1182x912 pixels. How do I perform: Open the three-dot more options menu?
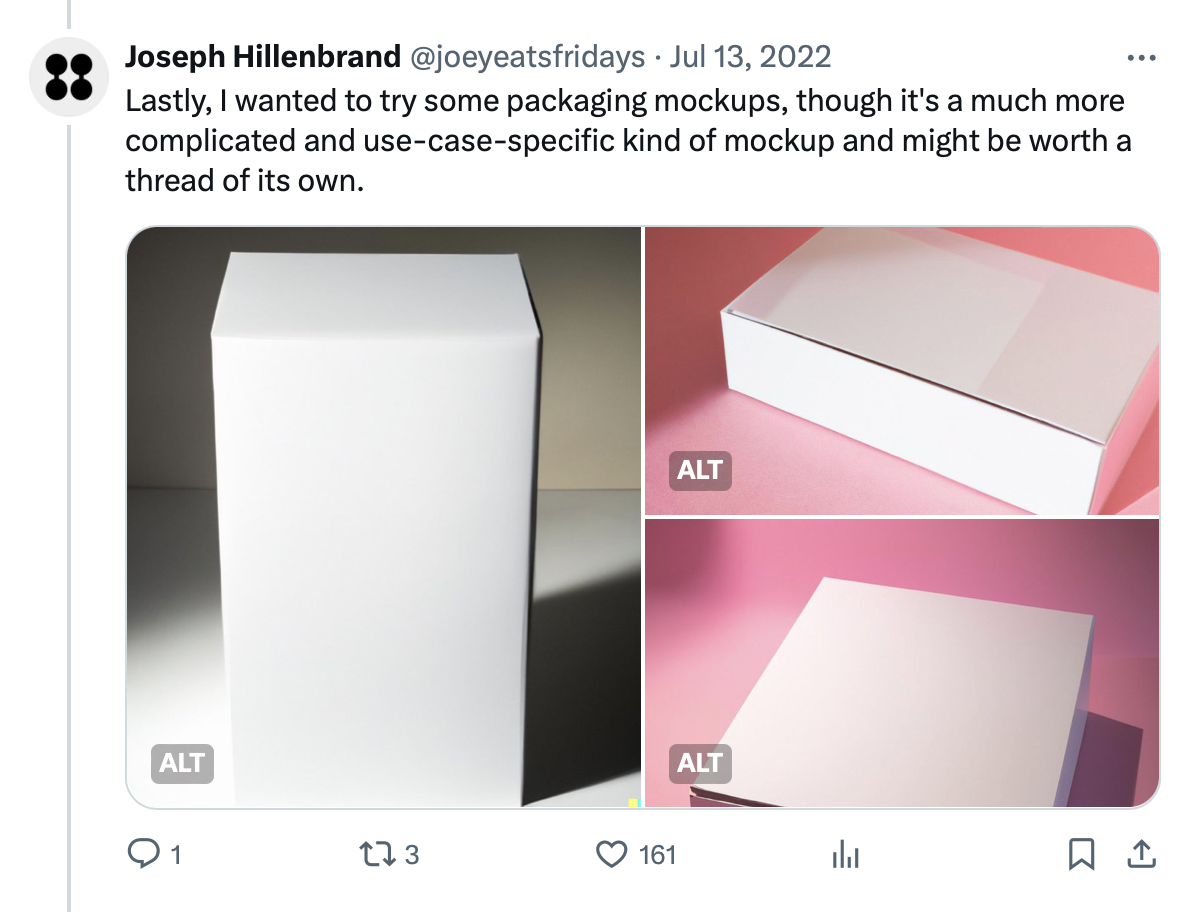(1141, 57)
